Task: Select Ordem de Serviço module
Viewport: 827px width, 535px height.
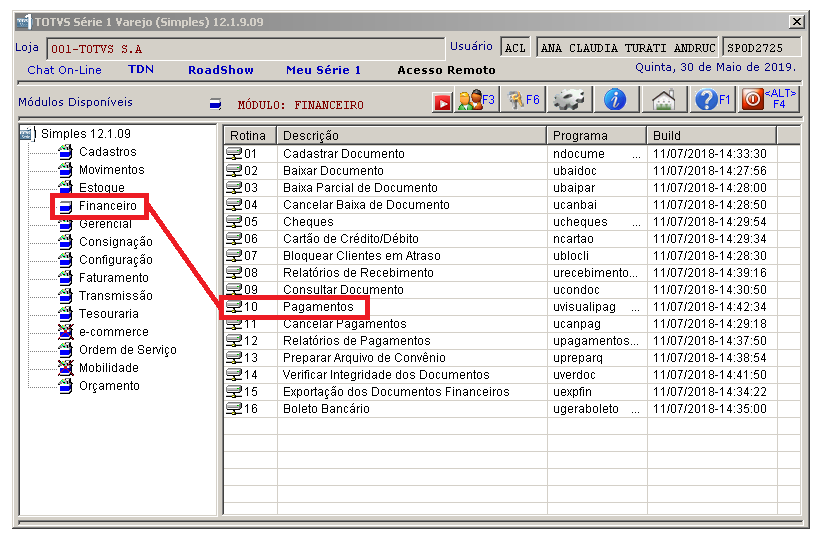Action: tap(128, 350)
